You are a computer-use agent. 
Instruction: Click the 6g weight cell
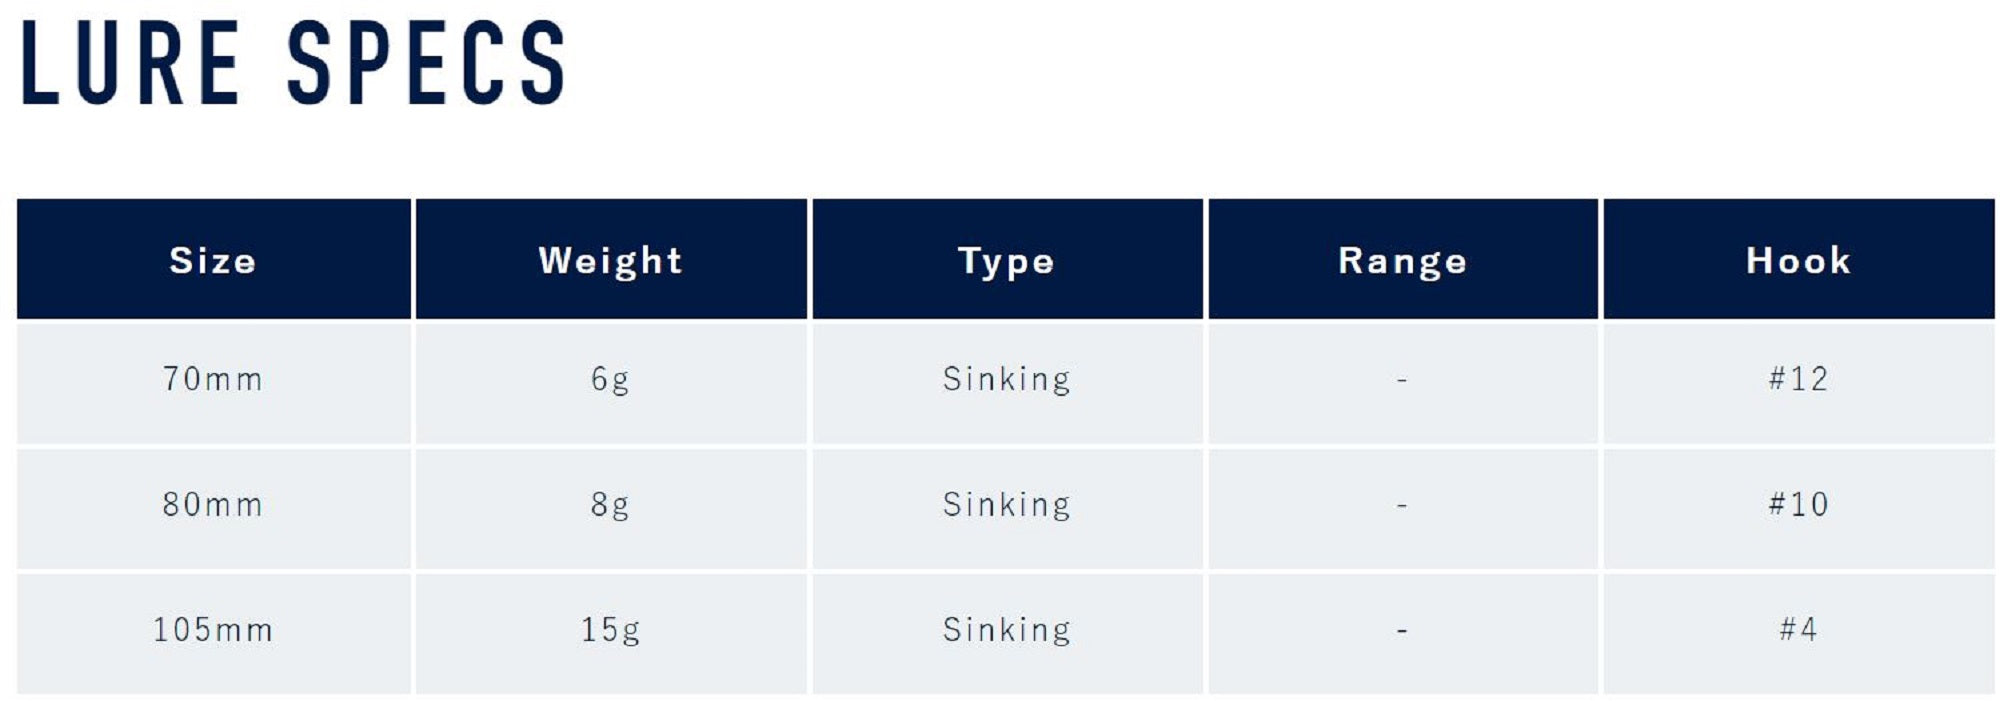coord(610,379)
